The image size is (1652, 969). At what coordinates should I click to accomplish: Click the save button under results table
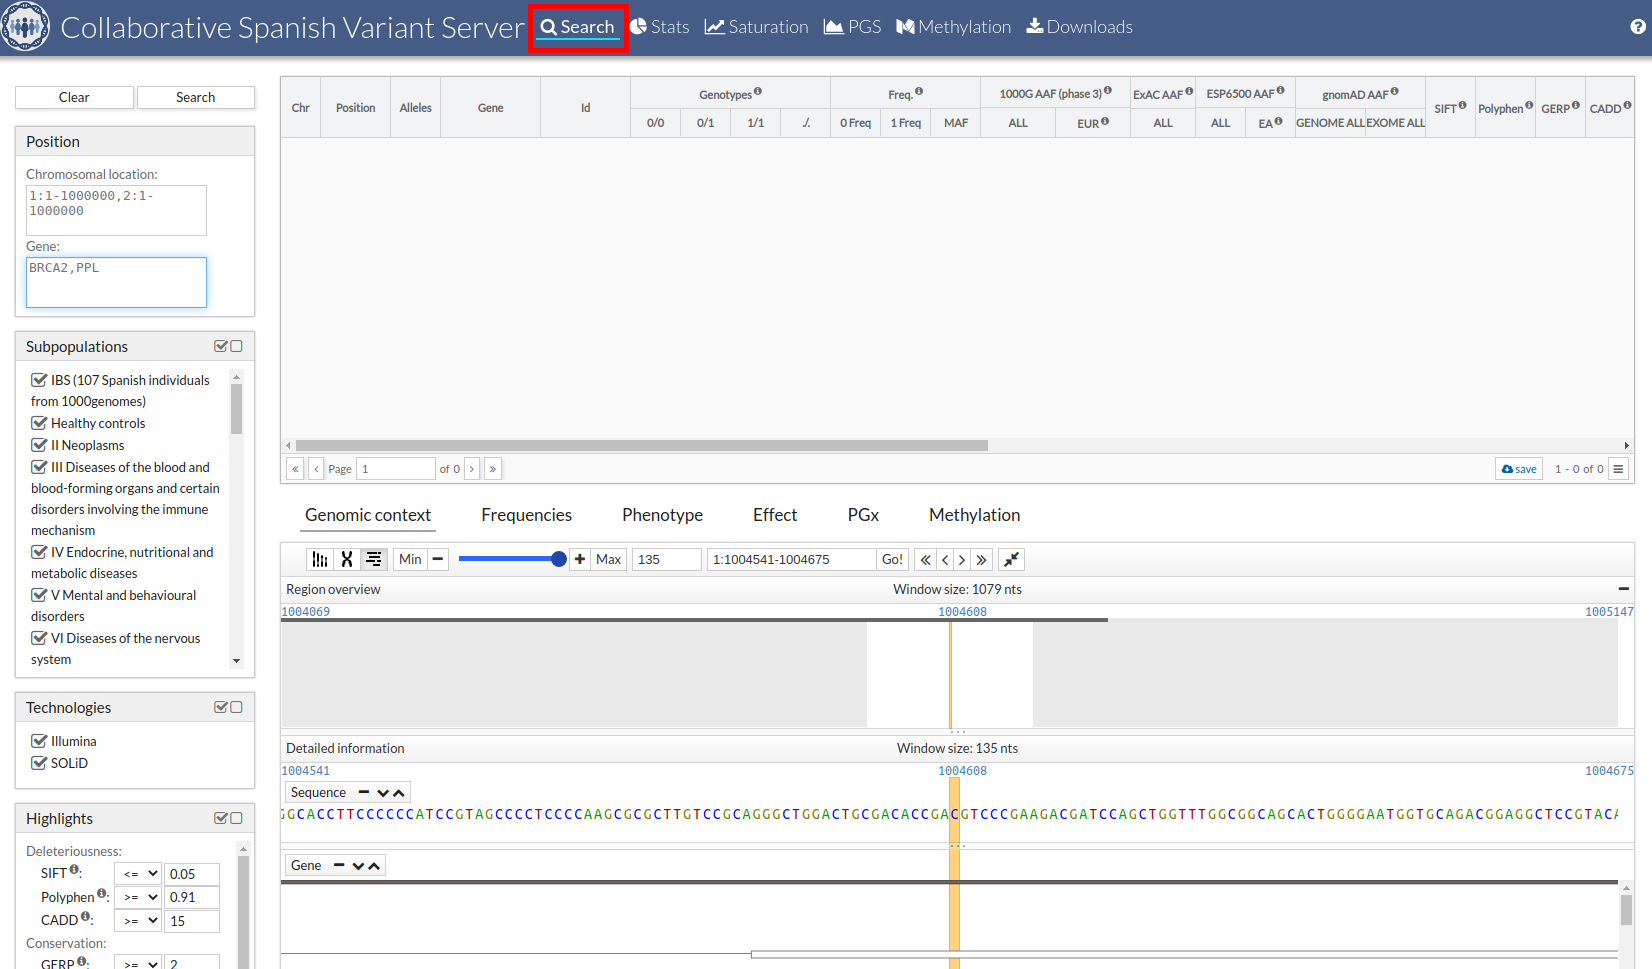coord(1519,469)
